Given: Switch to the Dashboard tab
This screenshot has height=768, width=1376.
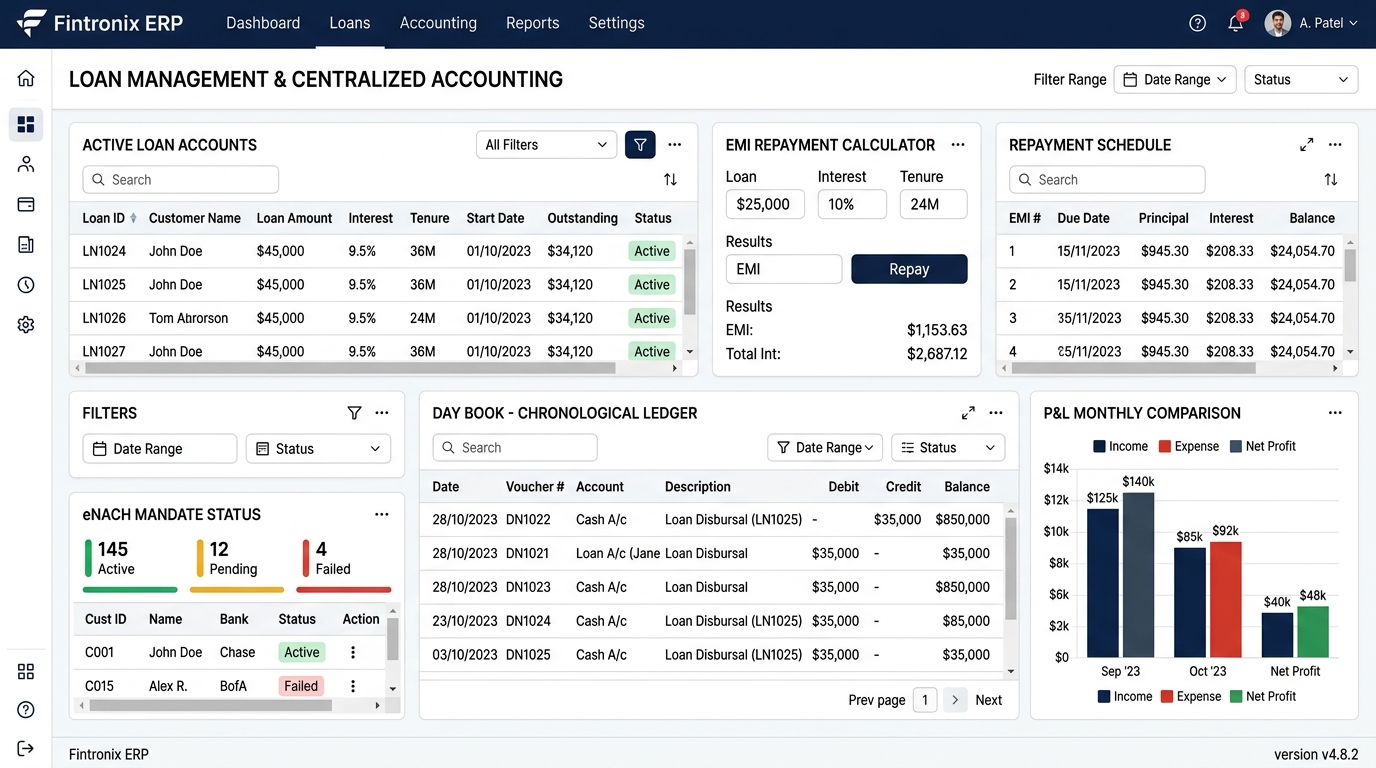Looking at the screenshot, I should click(x=263, y=23).
